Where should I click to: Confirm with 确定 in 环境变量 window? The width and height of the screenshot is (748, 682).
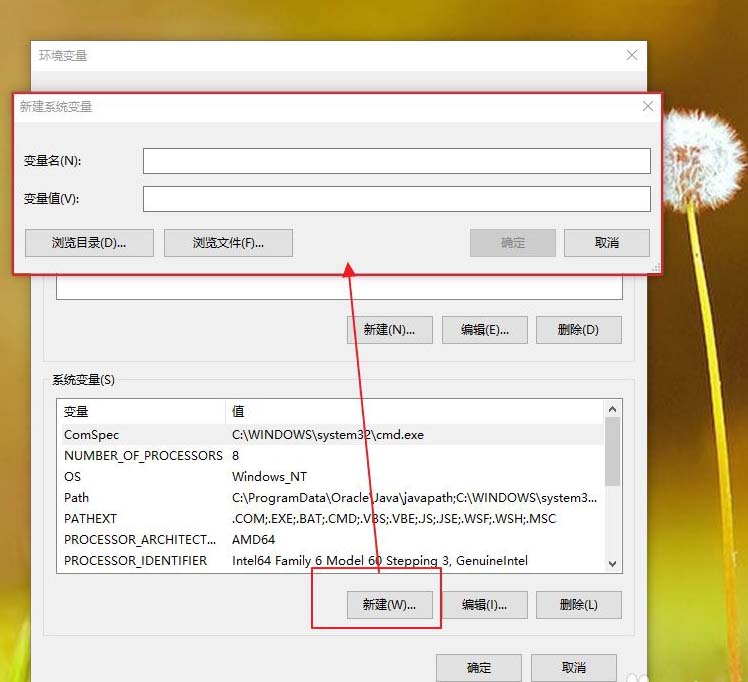click(478, 668)
